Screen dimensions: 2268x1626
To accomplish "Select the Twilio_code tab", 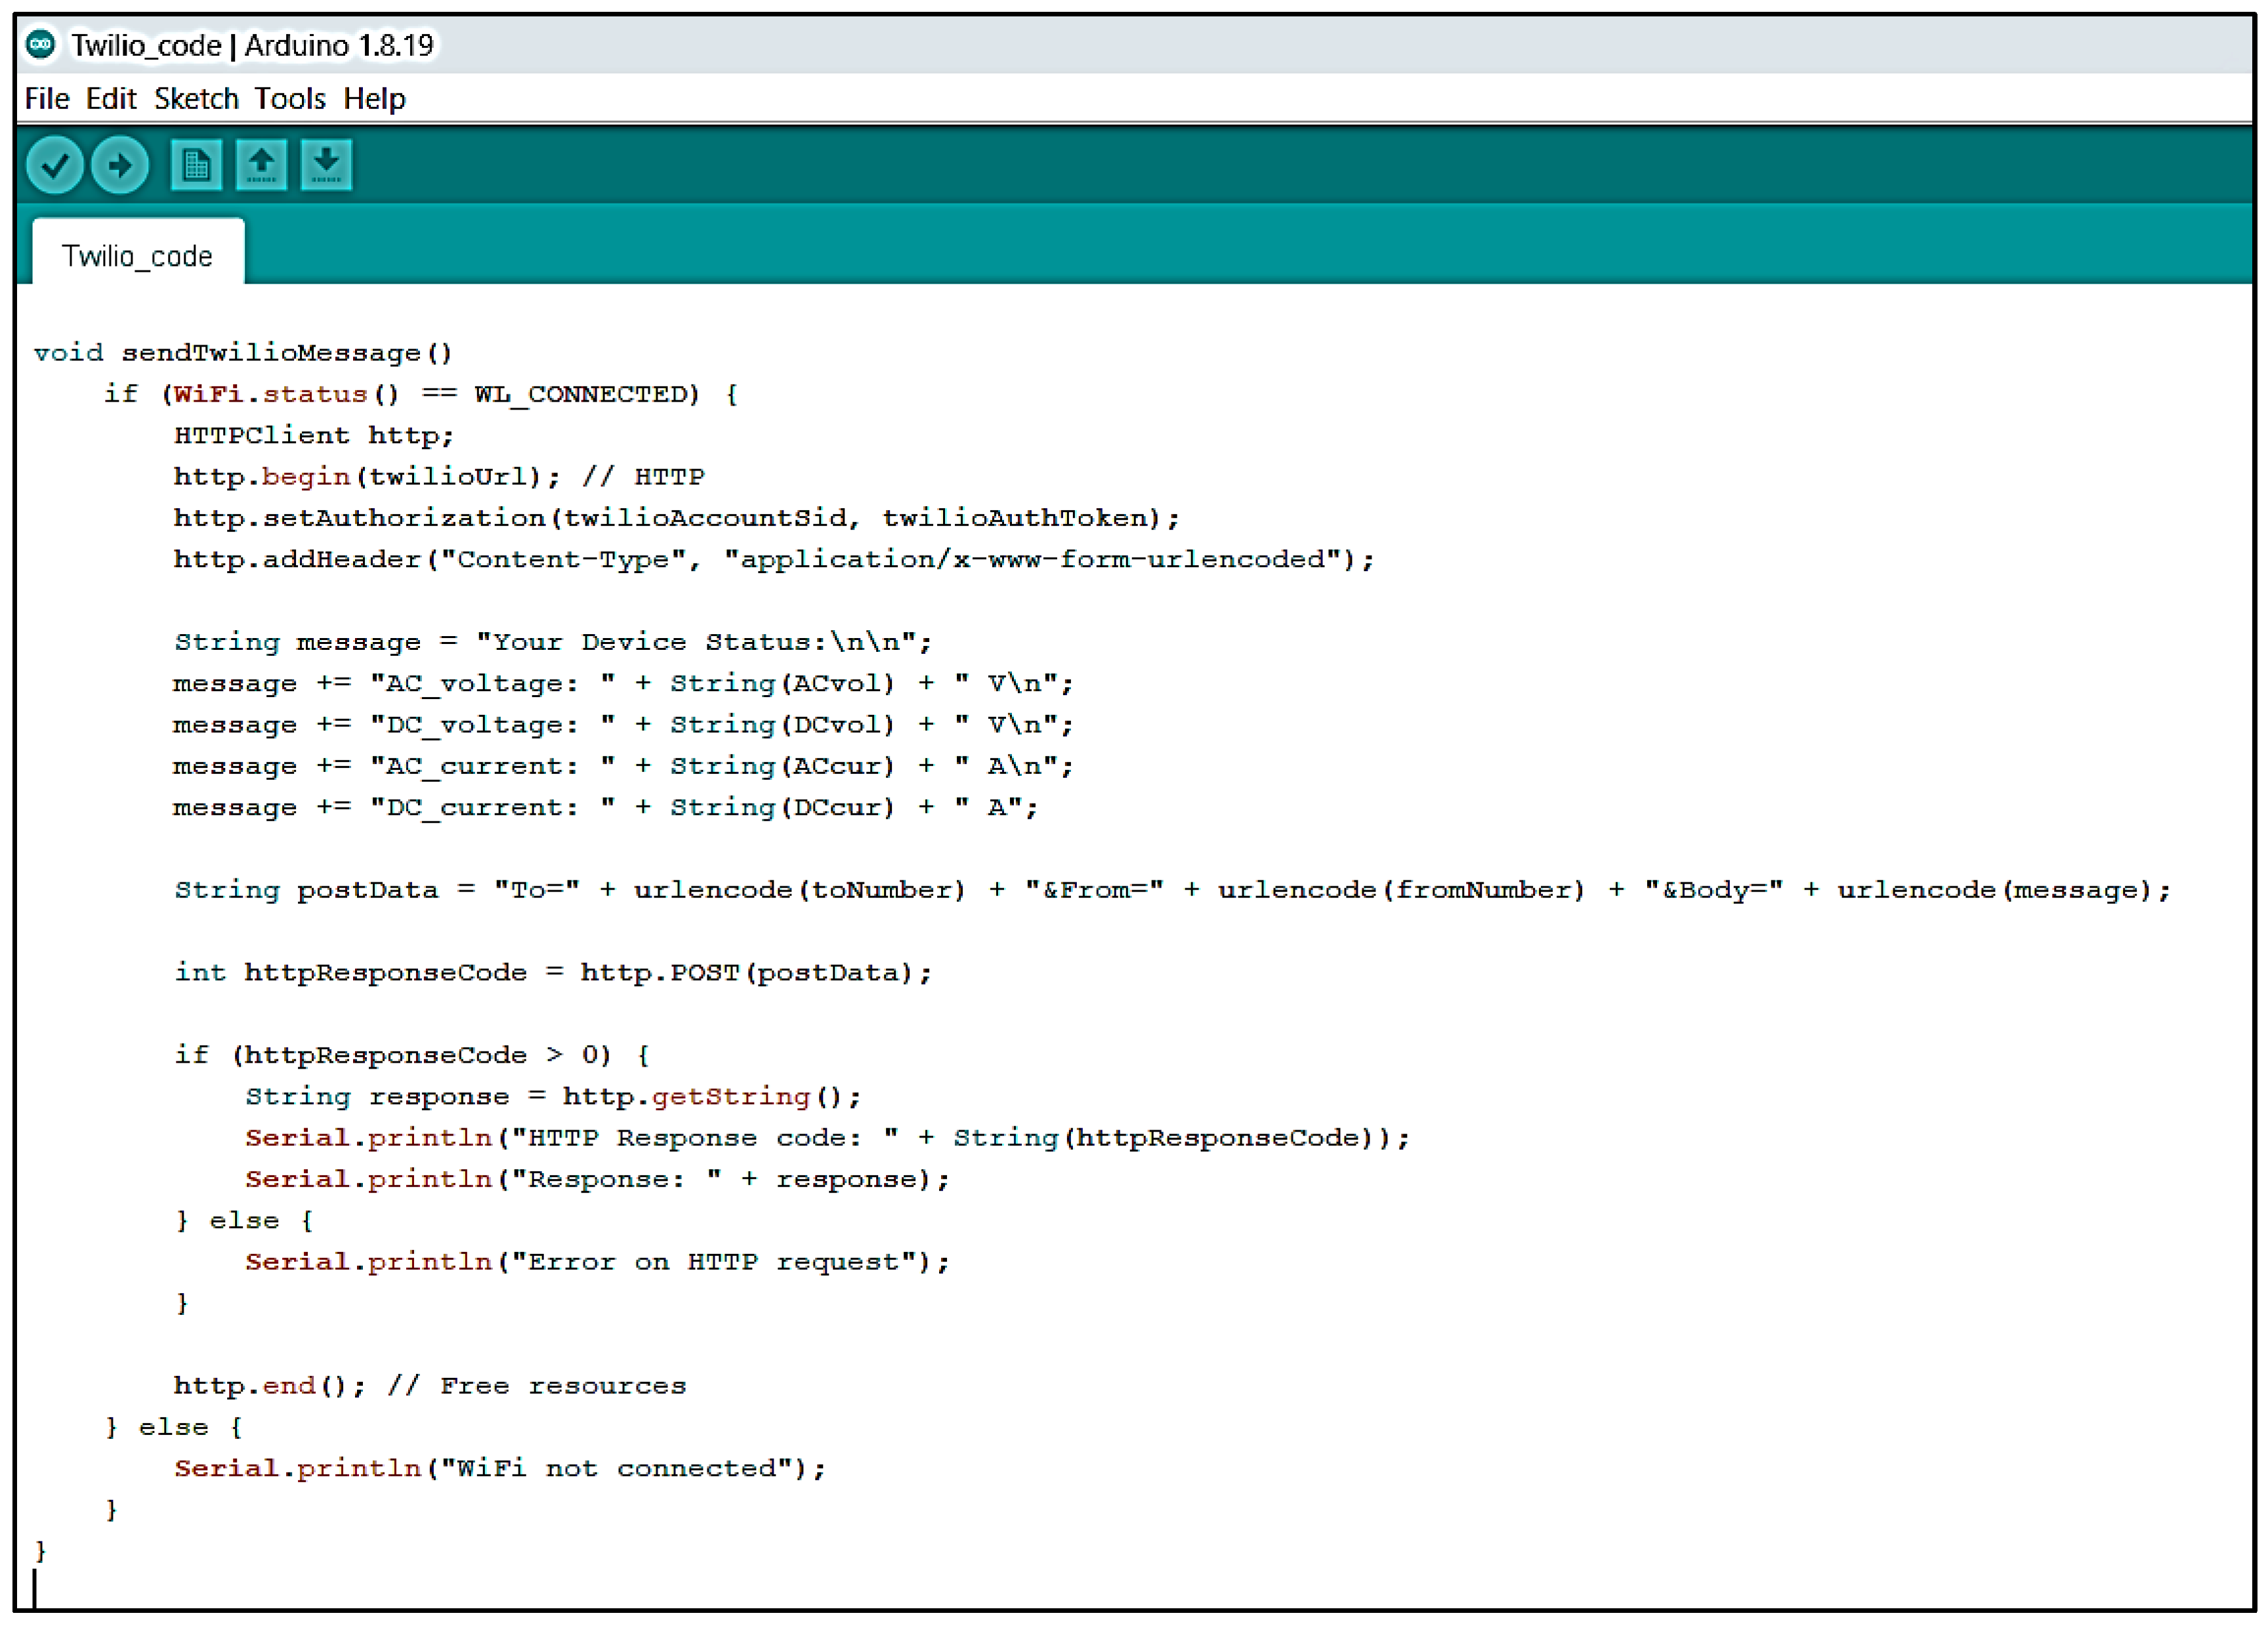I will point(138,256).
